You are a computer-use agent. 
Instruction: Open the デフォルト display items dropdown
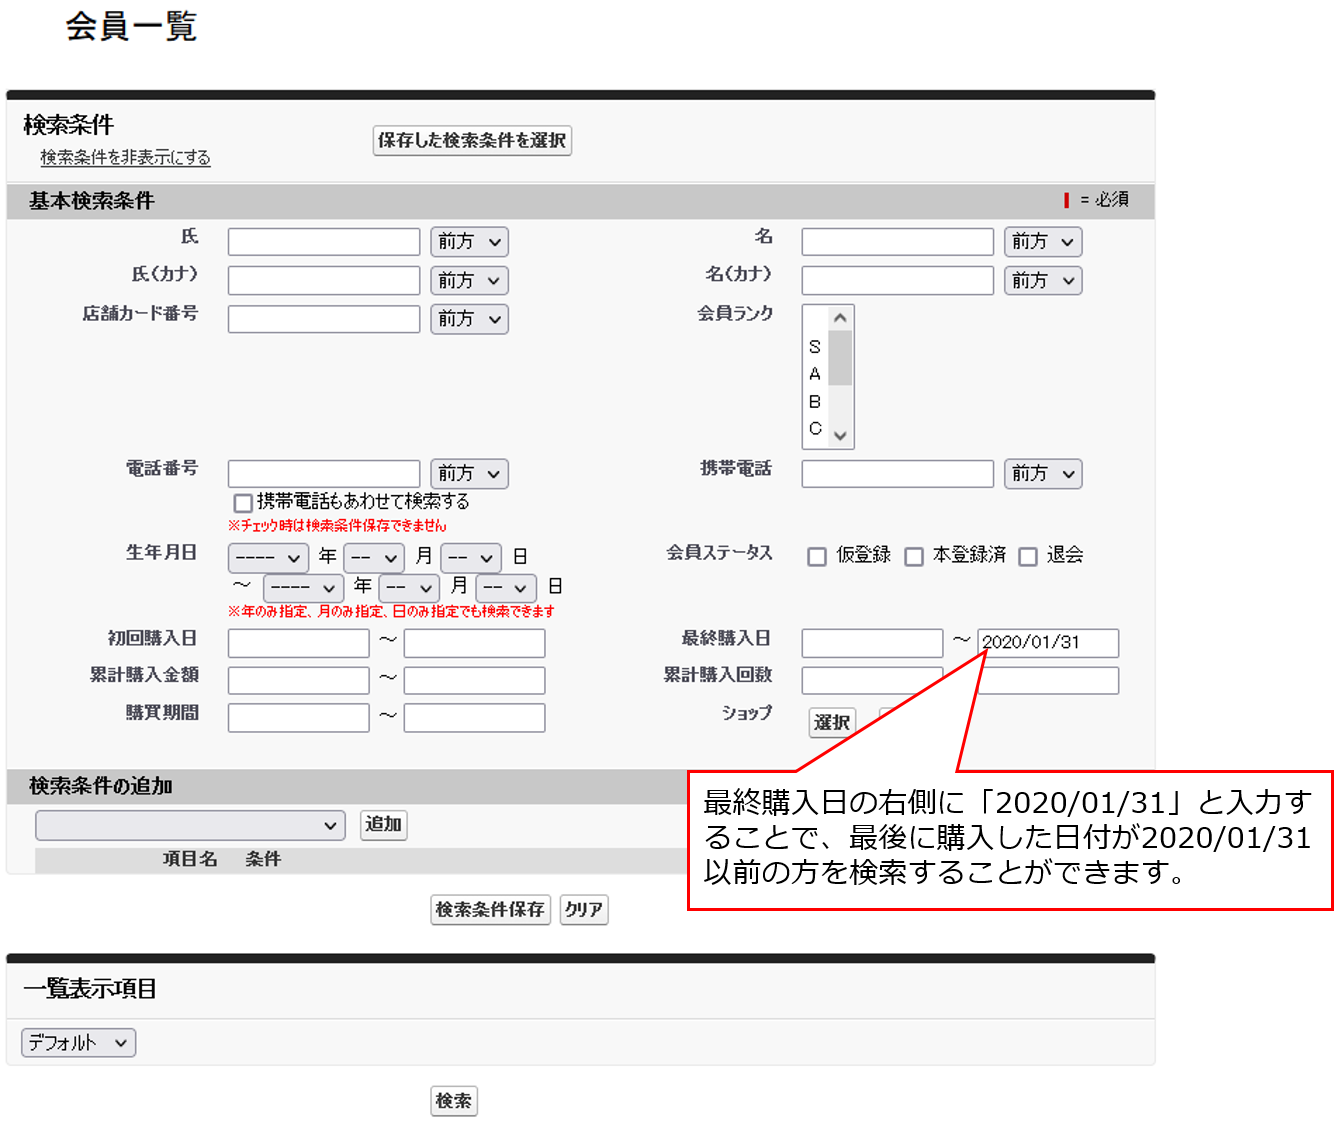(x=78, y=1043)
